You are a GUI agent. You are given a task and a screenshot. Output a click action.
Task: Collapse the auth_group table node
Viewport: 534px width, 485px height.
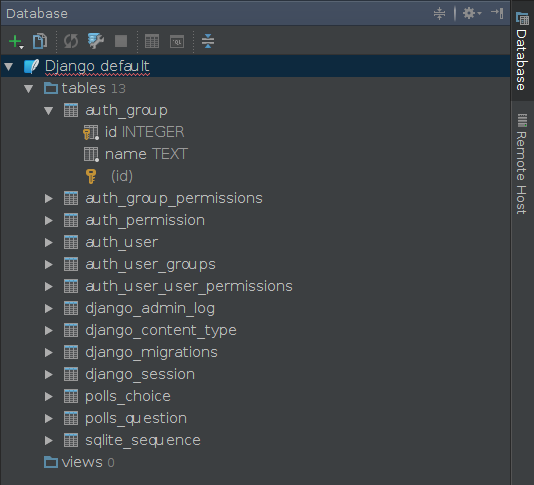(49, 110)
